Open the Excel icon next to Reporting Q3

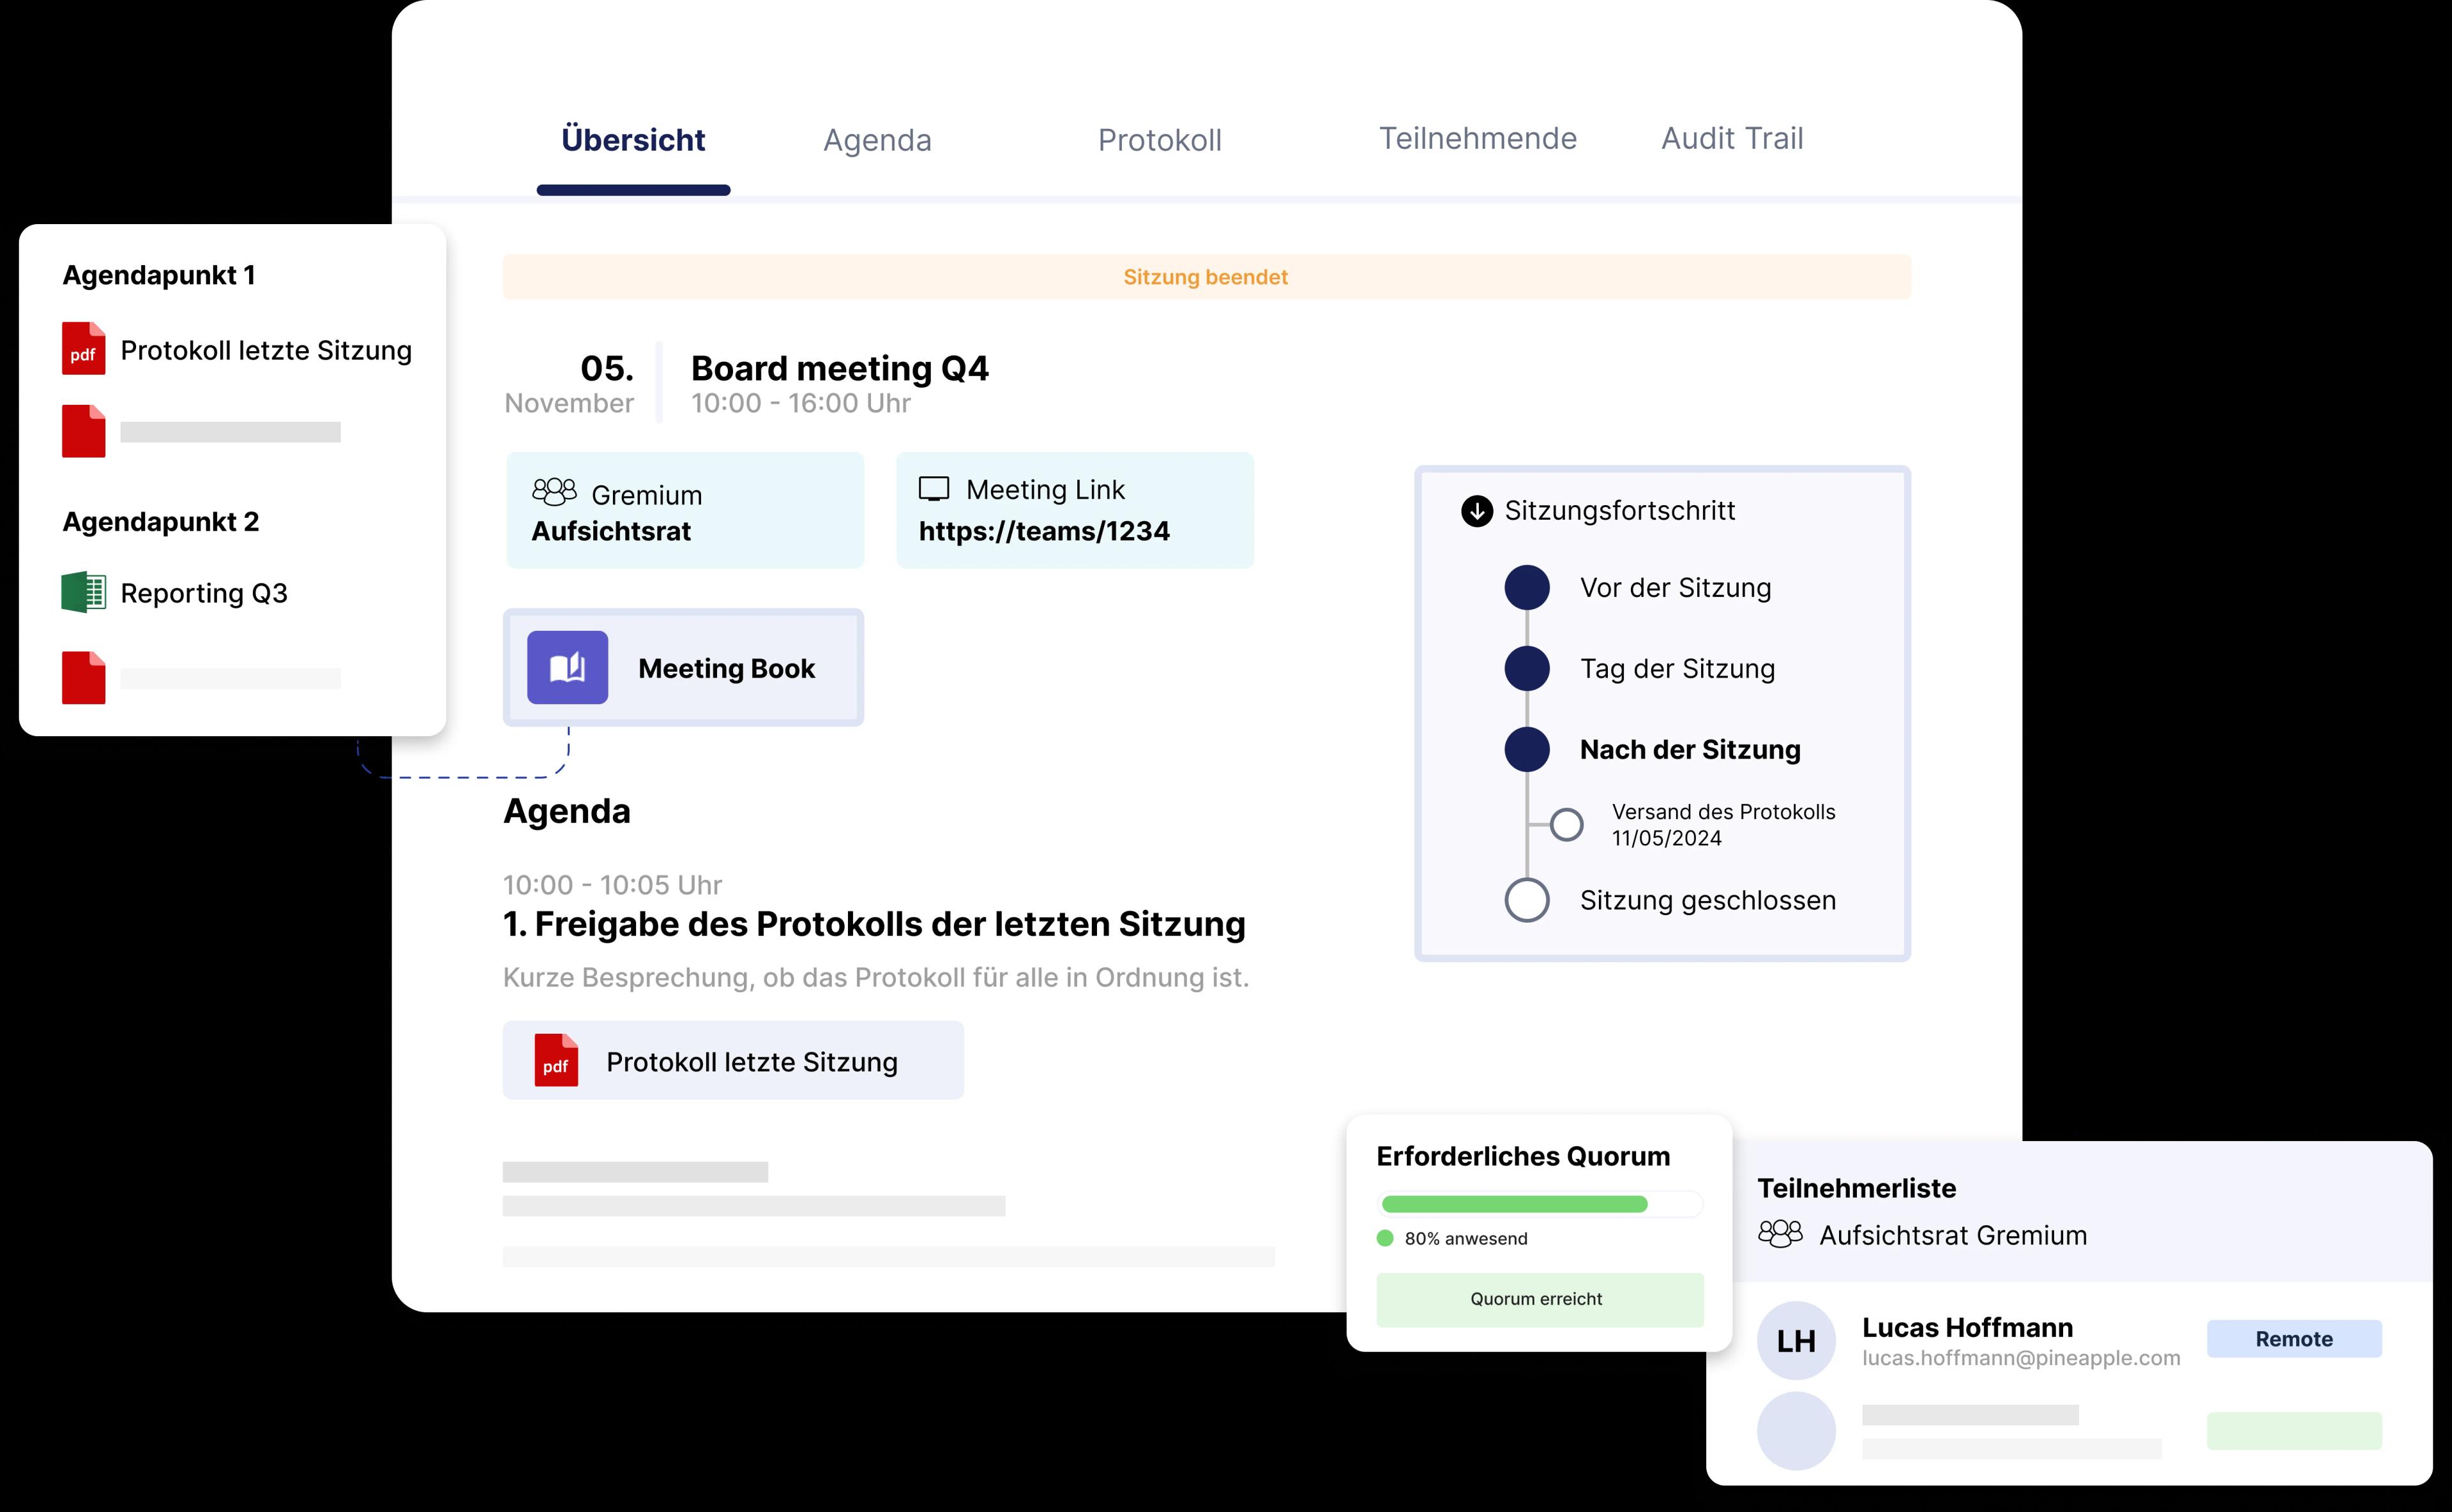coord(83,592)
